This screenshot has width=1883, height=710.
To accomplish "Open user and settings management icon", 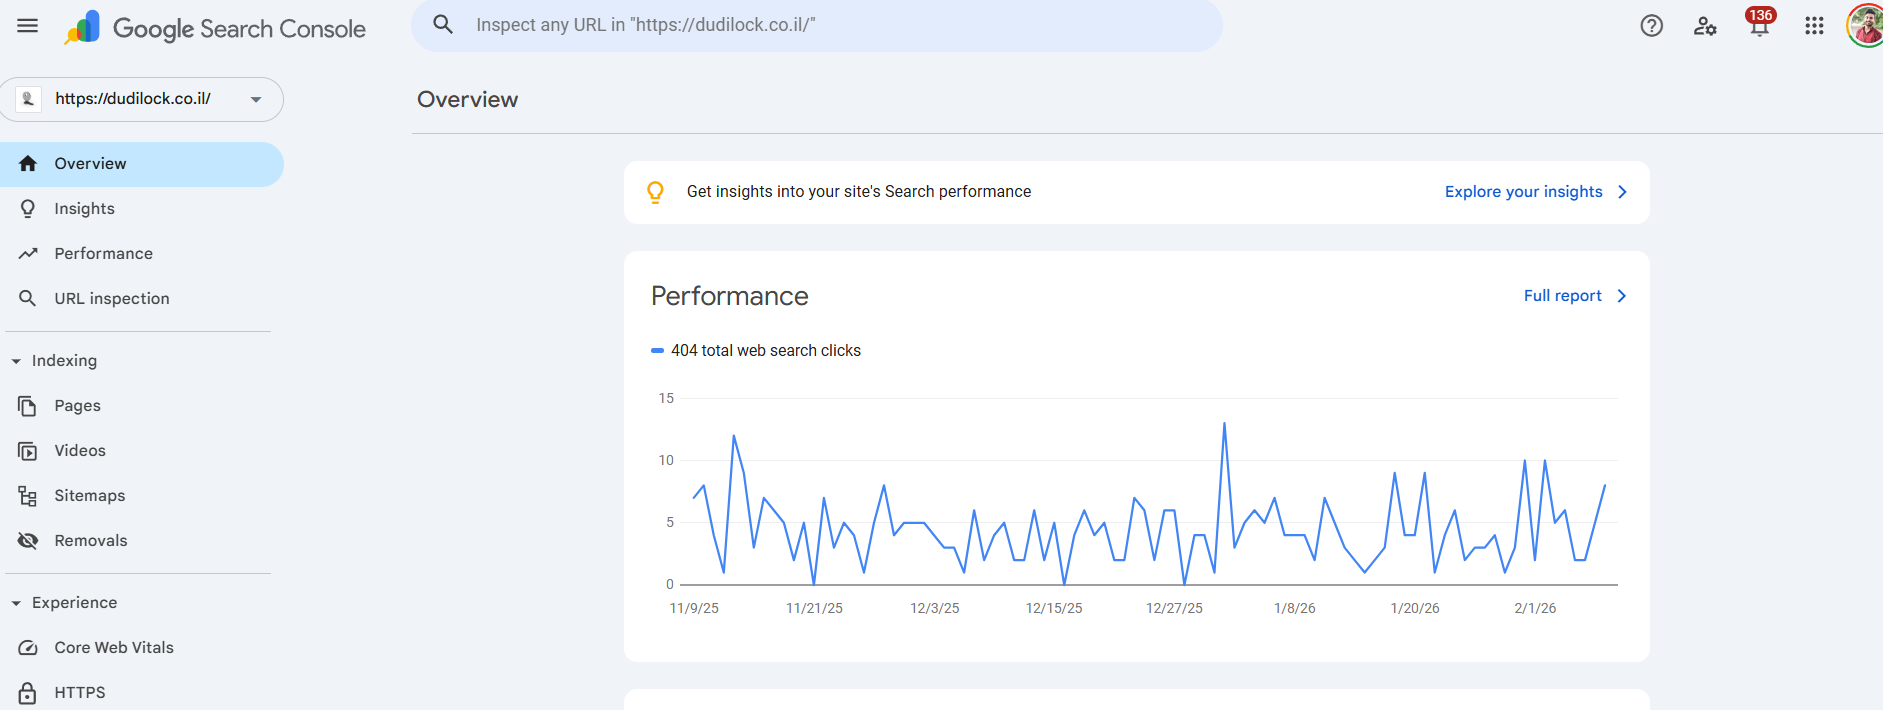I will 1705,26.
